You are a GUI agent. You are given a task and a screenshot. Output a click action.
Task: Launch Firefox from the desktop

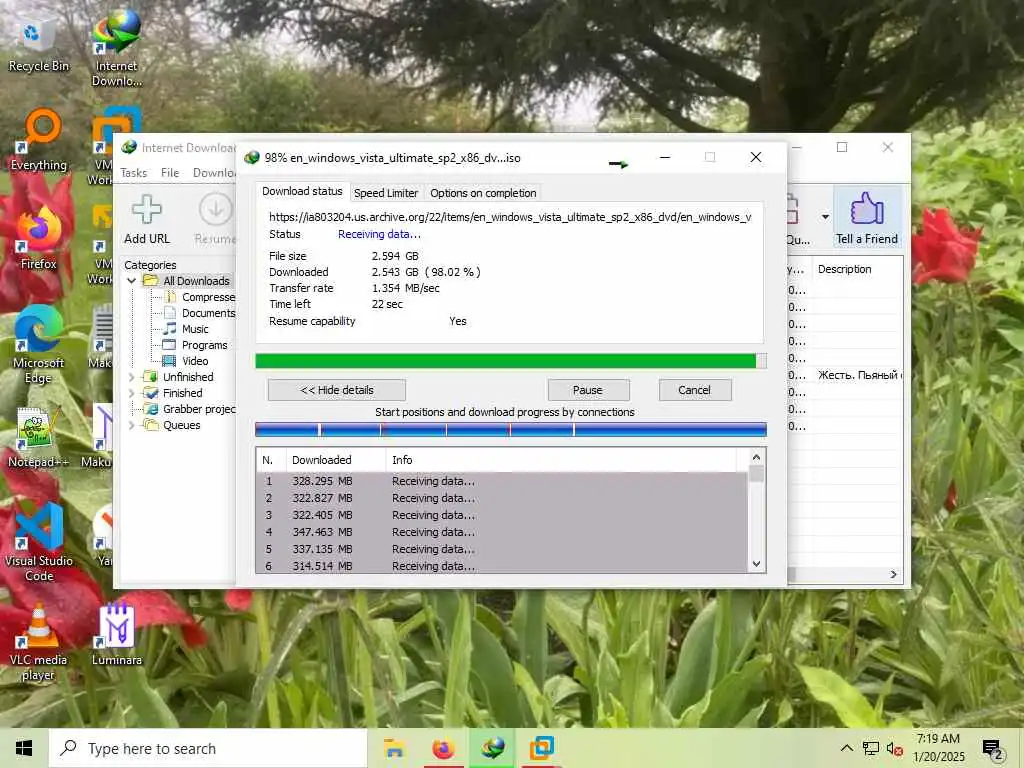39,238
